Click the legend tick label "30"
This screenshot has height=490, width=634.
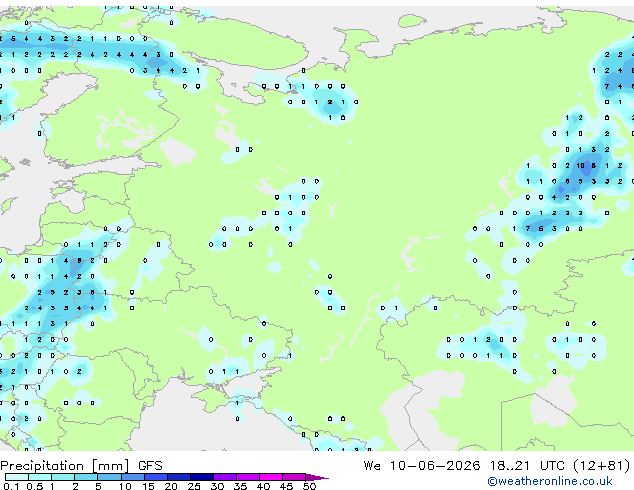217,486
